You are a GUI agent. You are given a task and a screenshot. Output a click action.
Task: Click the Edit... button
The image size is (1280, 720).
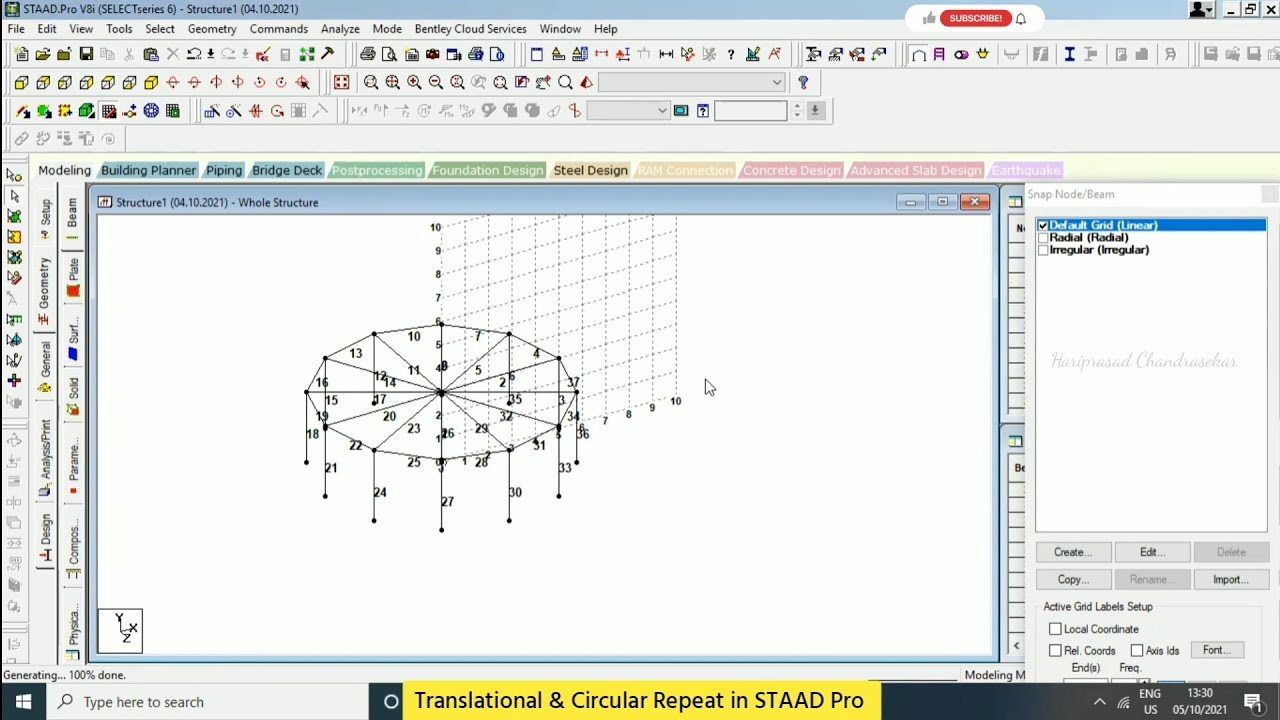click(x=1152, y=552)
